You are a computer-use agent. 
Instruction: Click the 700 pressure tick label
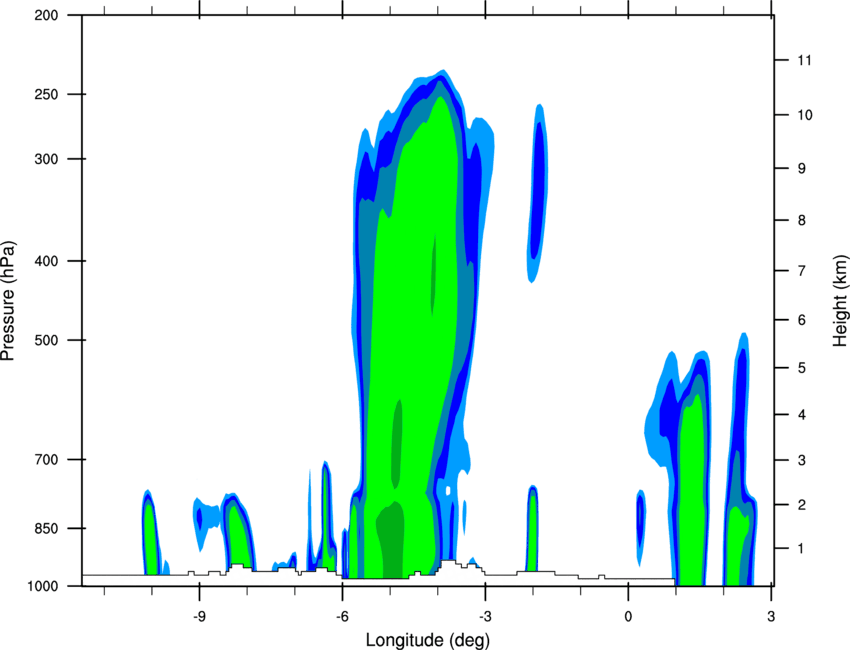coord(46,459)
